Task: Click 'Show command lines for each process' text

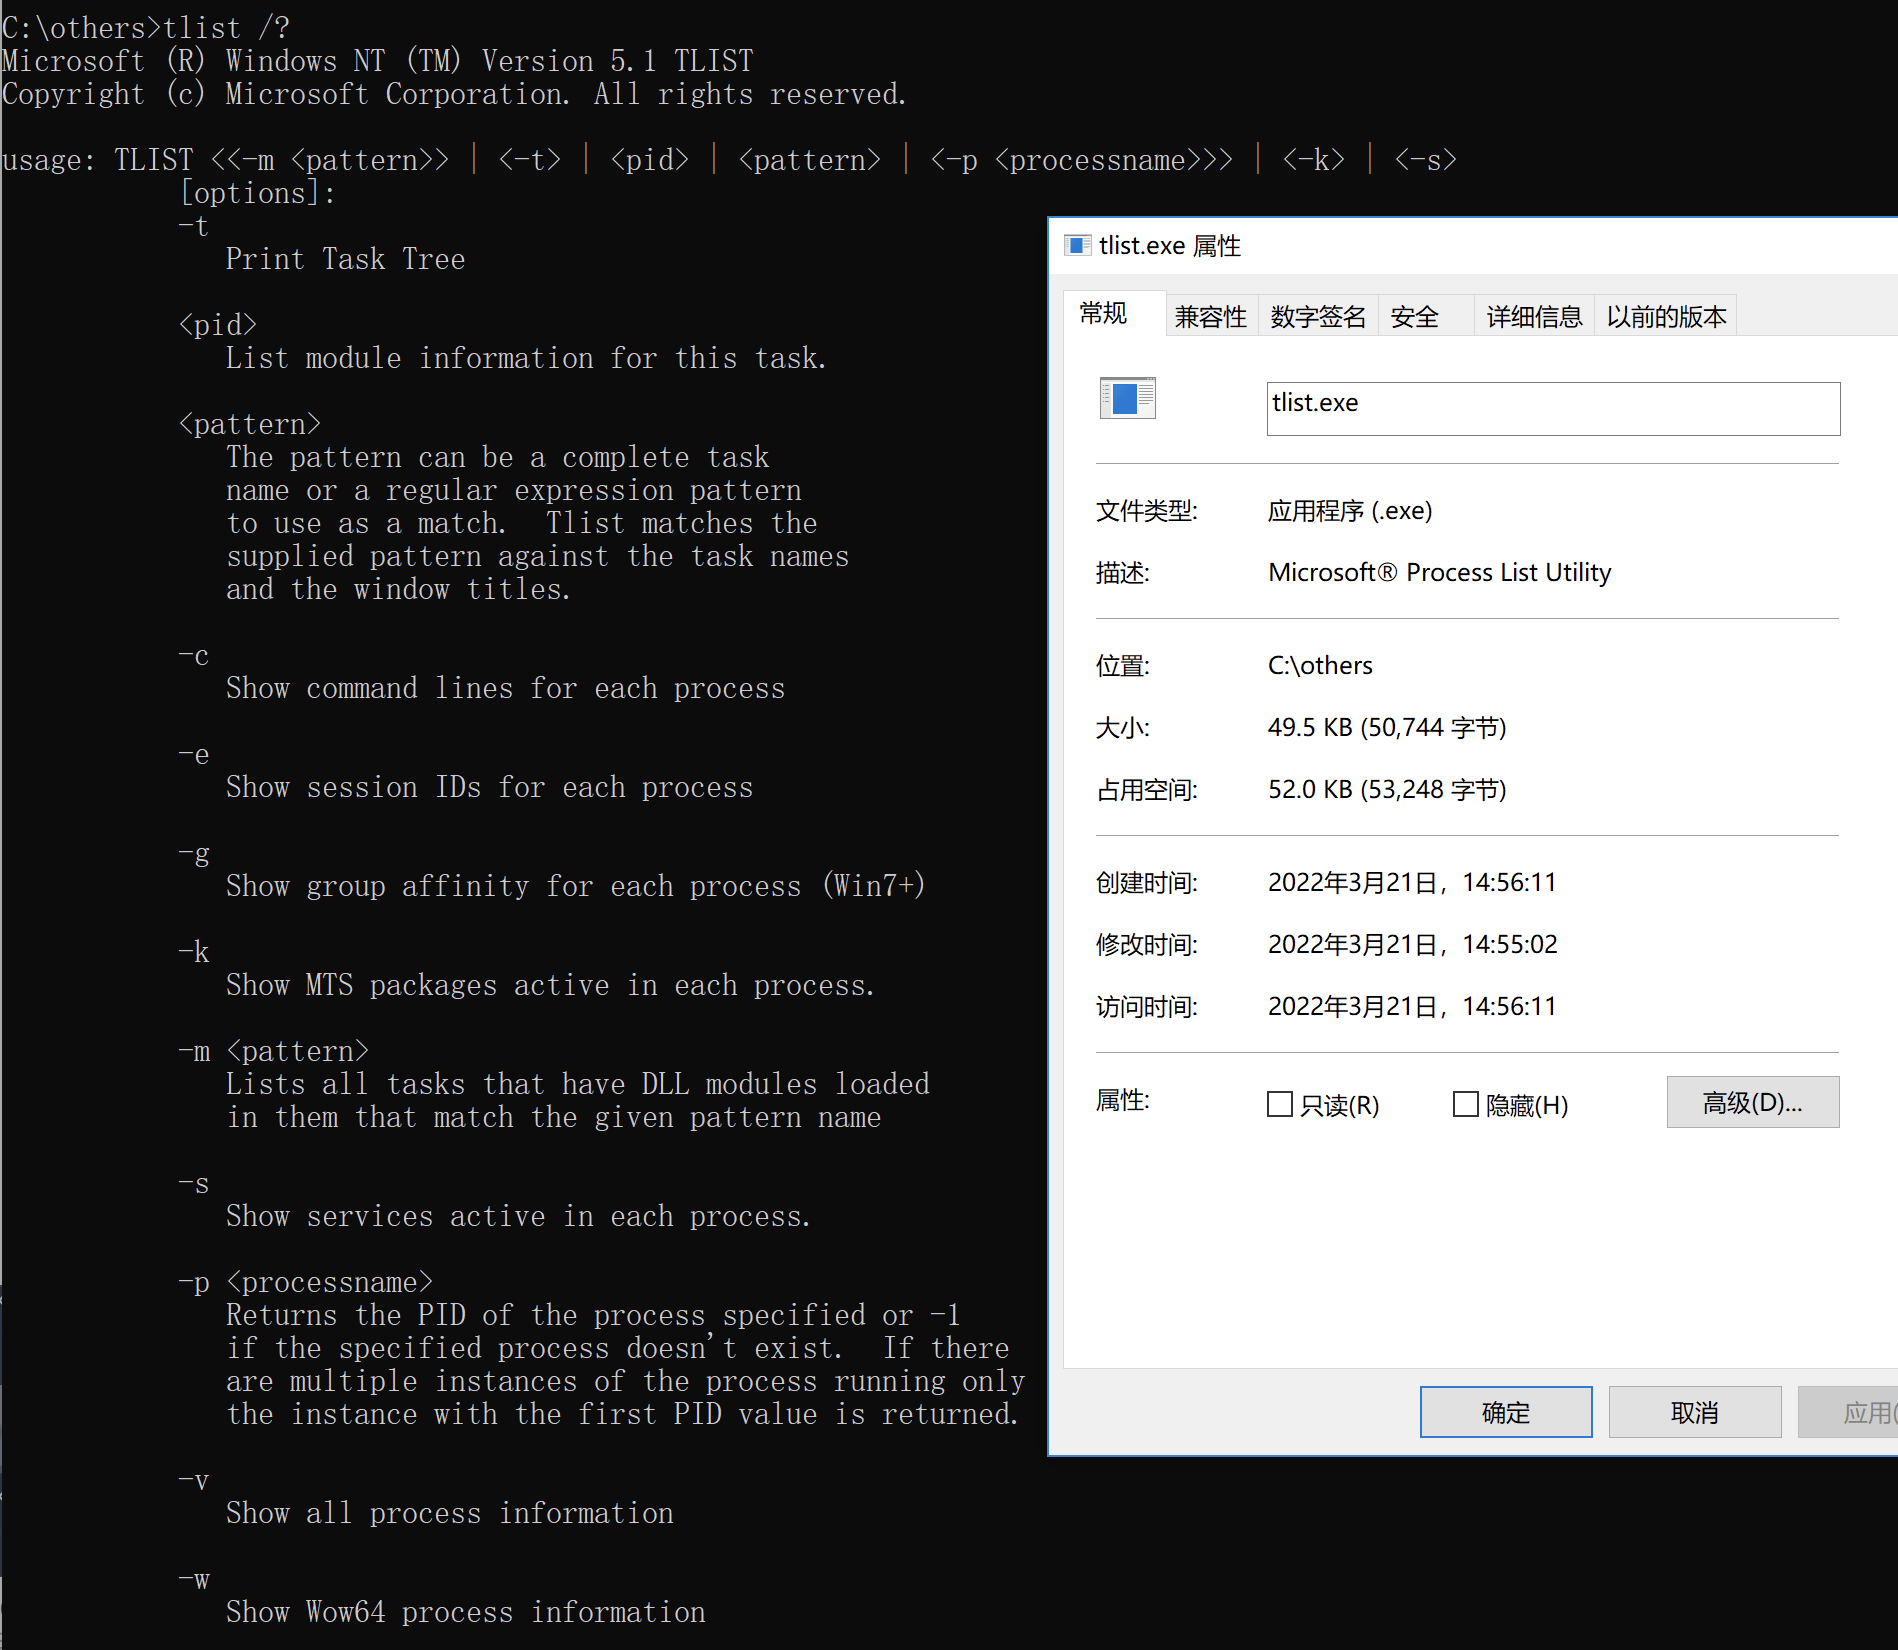Action: [505, 689]
